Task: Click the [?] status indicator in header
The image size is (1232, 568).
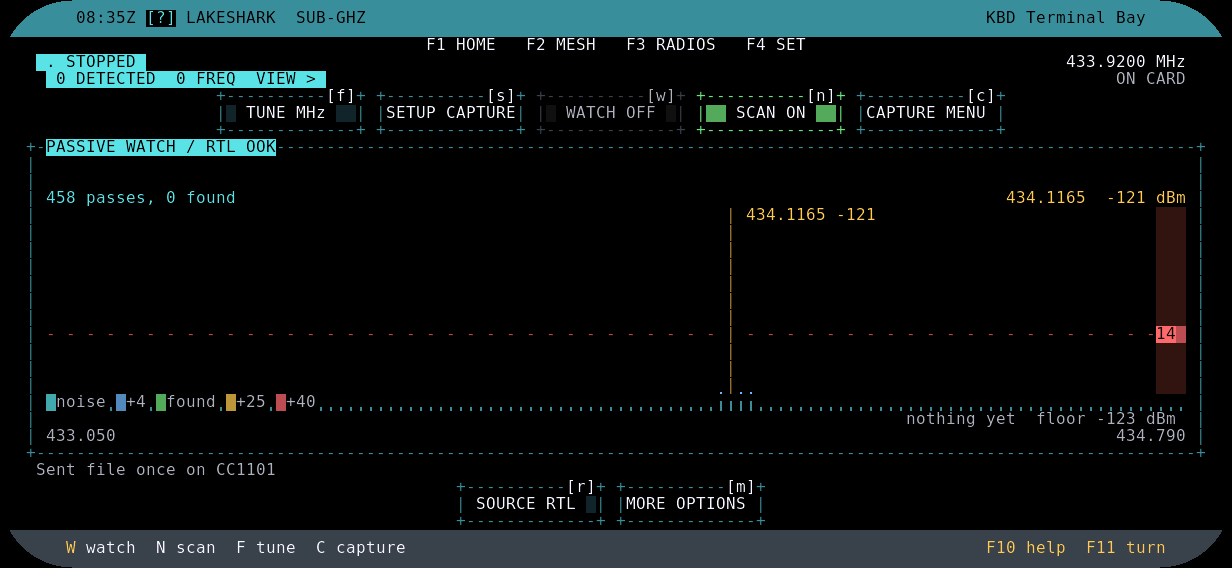Action: pos(161,18)
